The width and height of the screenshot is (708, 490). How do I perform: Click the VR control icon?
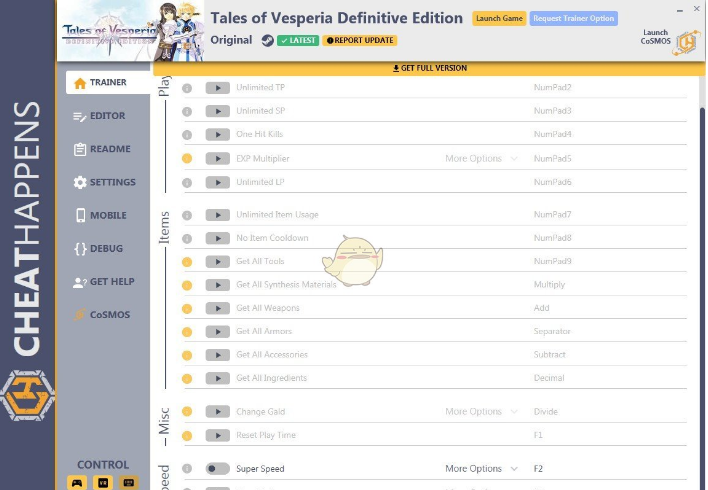coord(103,482)
